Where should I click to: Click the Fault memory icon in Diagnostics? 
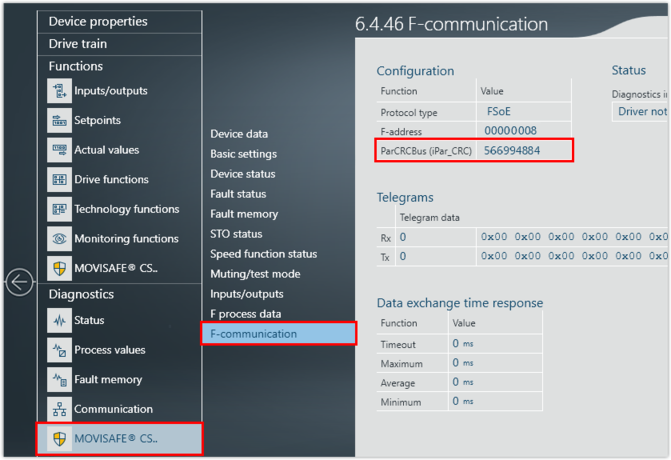(59, 380)
